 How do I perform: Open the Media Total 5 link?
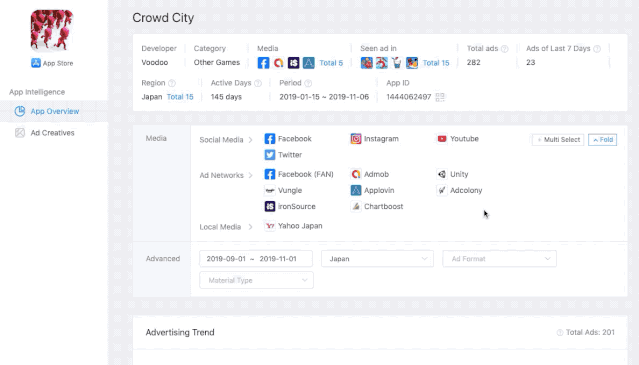click(x=331, y=63)
